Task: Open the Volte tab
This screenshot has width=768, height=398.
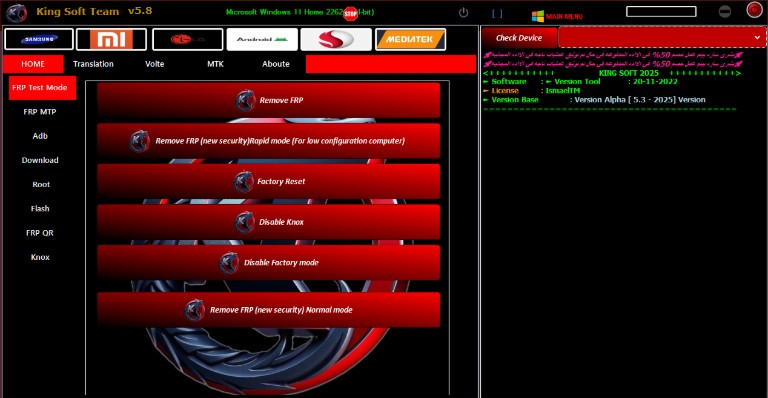Action: tap(154, 64)
